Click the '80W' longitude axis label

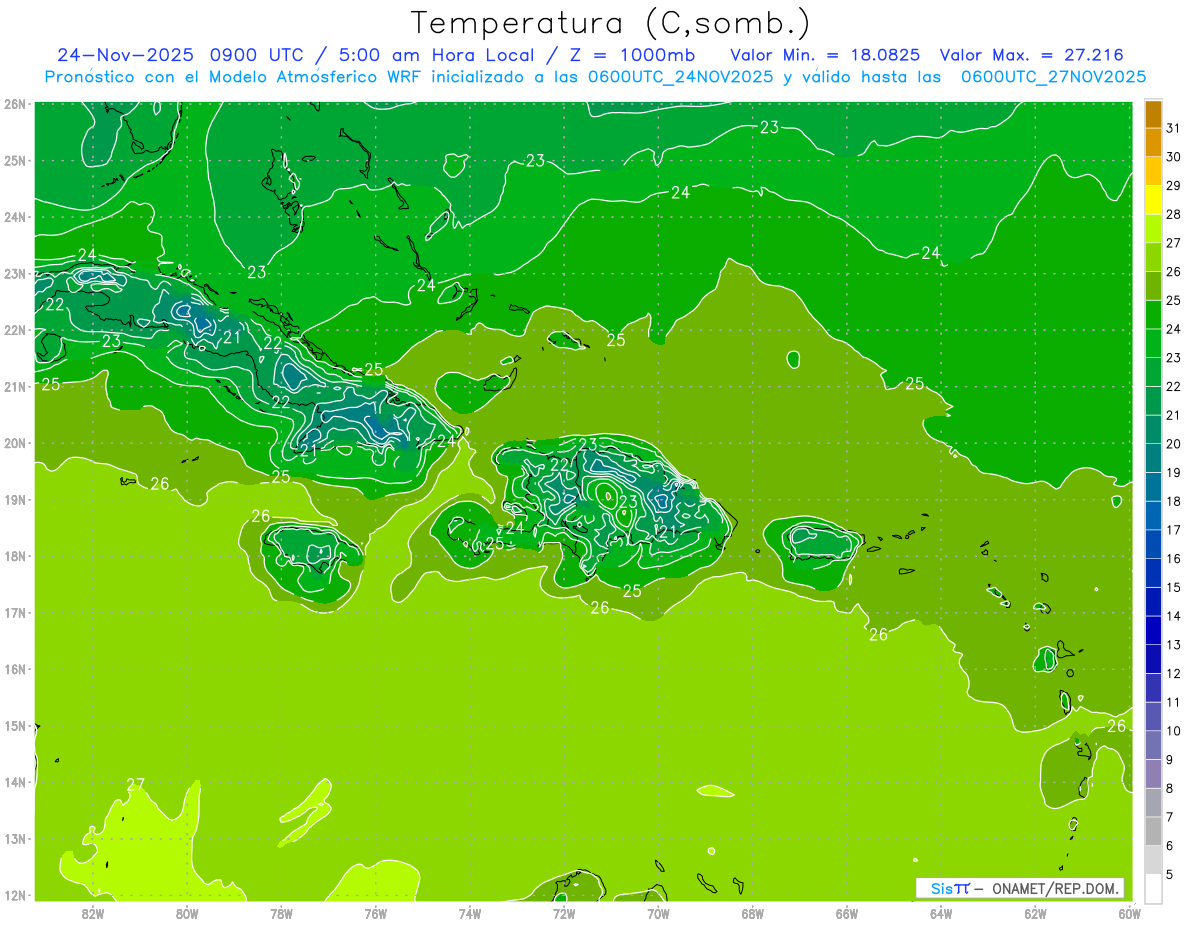[187, 913]
